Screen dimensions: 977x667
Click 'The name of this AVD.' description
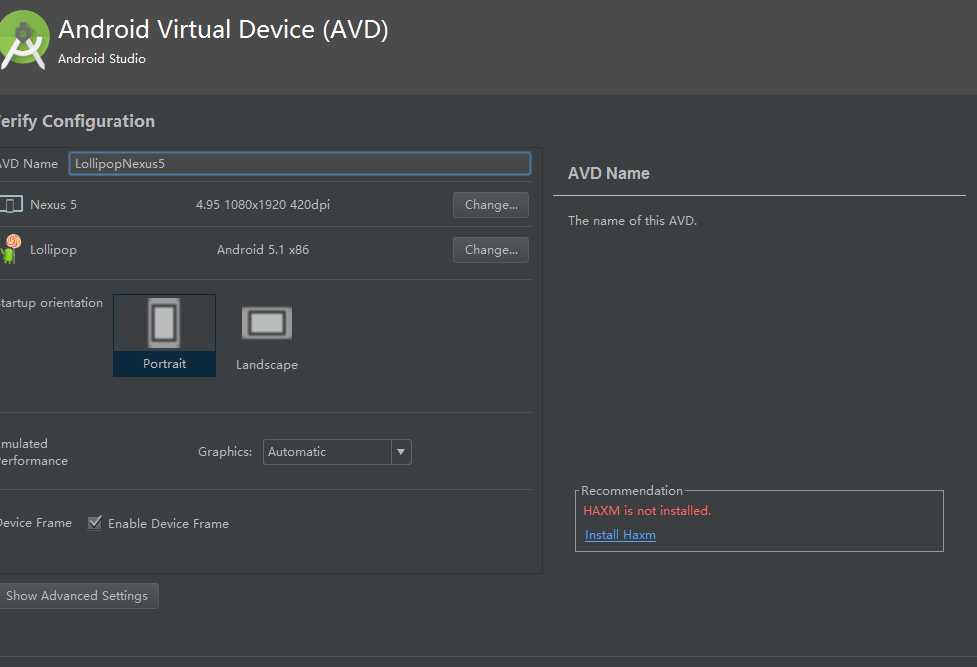pos(632,221)
